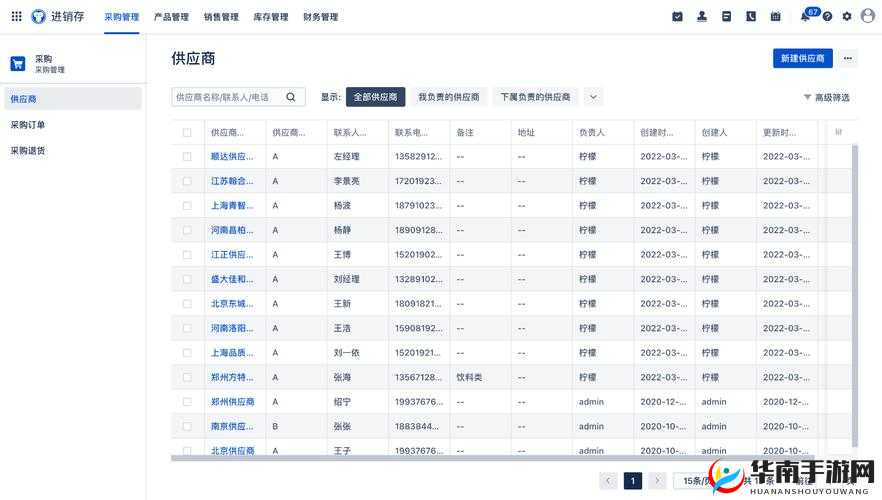Viewport: 882px width, 500px height.
Task: Check the row for 郑州供应商
Action: (187, 402)
